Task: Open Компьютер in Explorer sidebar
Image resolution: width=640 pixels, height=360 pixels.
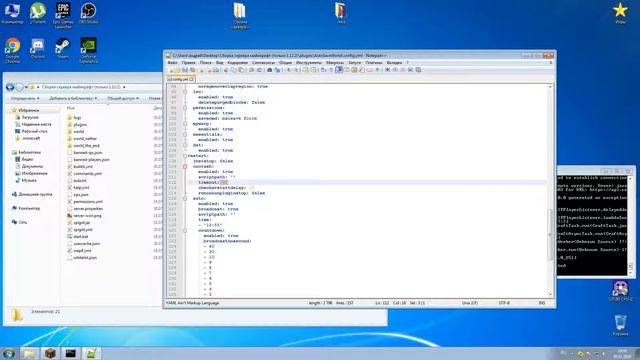Action: [x=26, y=209]
